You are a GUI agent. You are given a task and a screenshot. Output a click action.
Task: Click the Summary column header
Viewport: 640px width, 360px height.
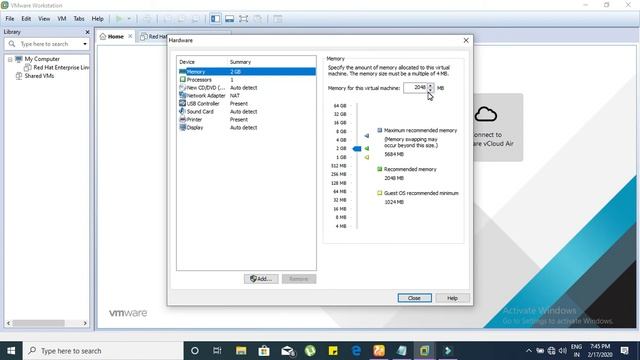(x=271, y=62)
